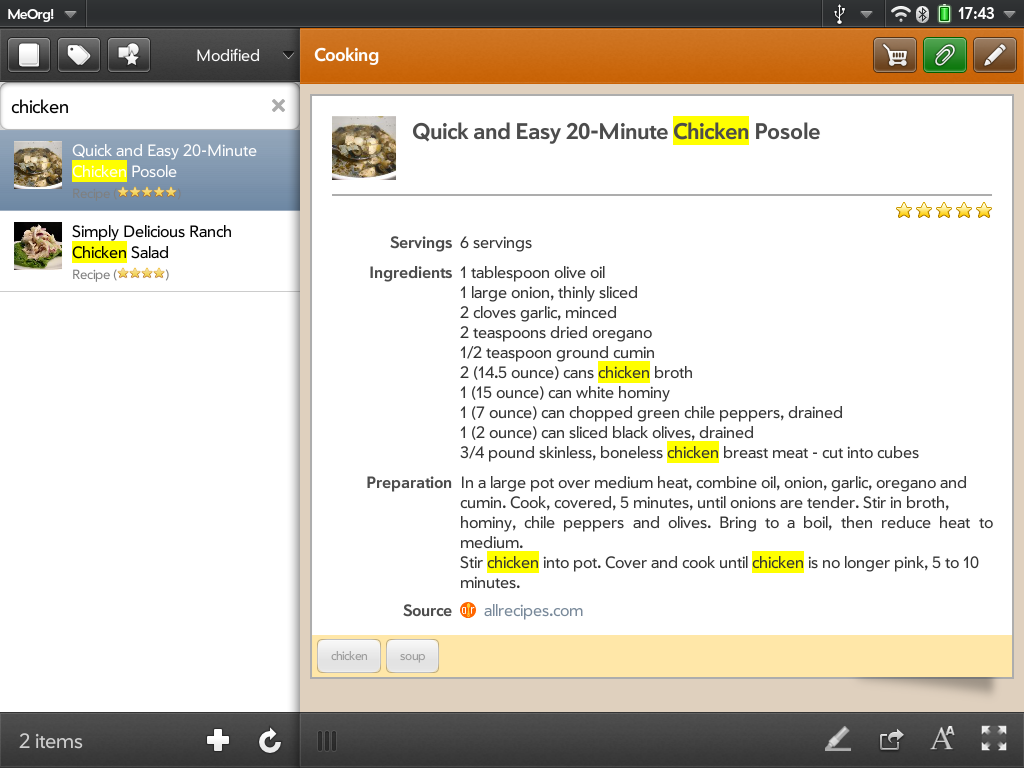The width and height of the screenshot is (1024, 768).
Task: Click the Ingredients label
Action: point(410,272)
